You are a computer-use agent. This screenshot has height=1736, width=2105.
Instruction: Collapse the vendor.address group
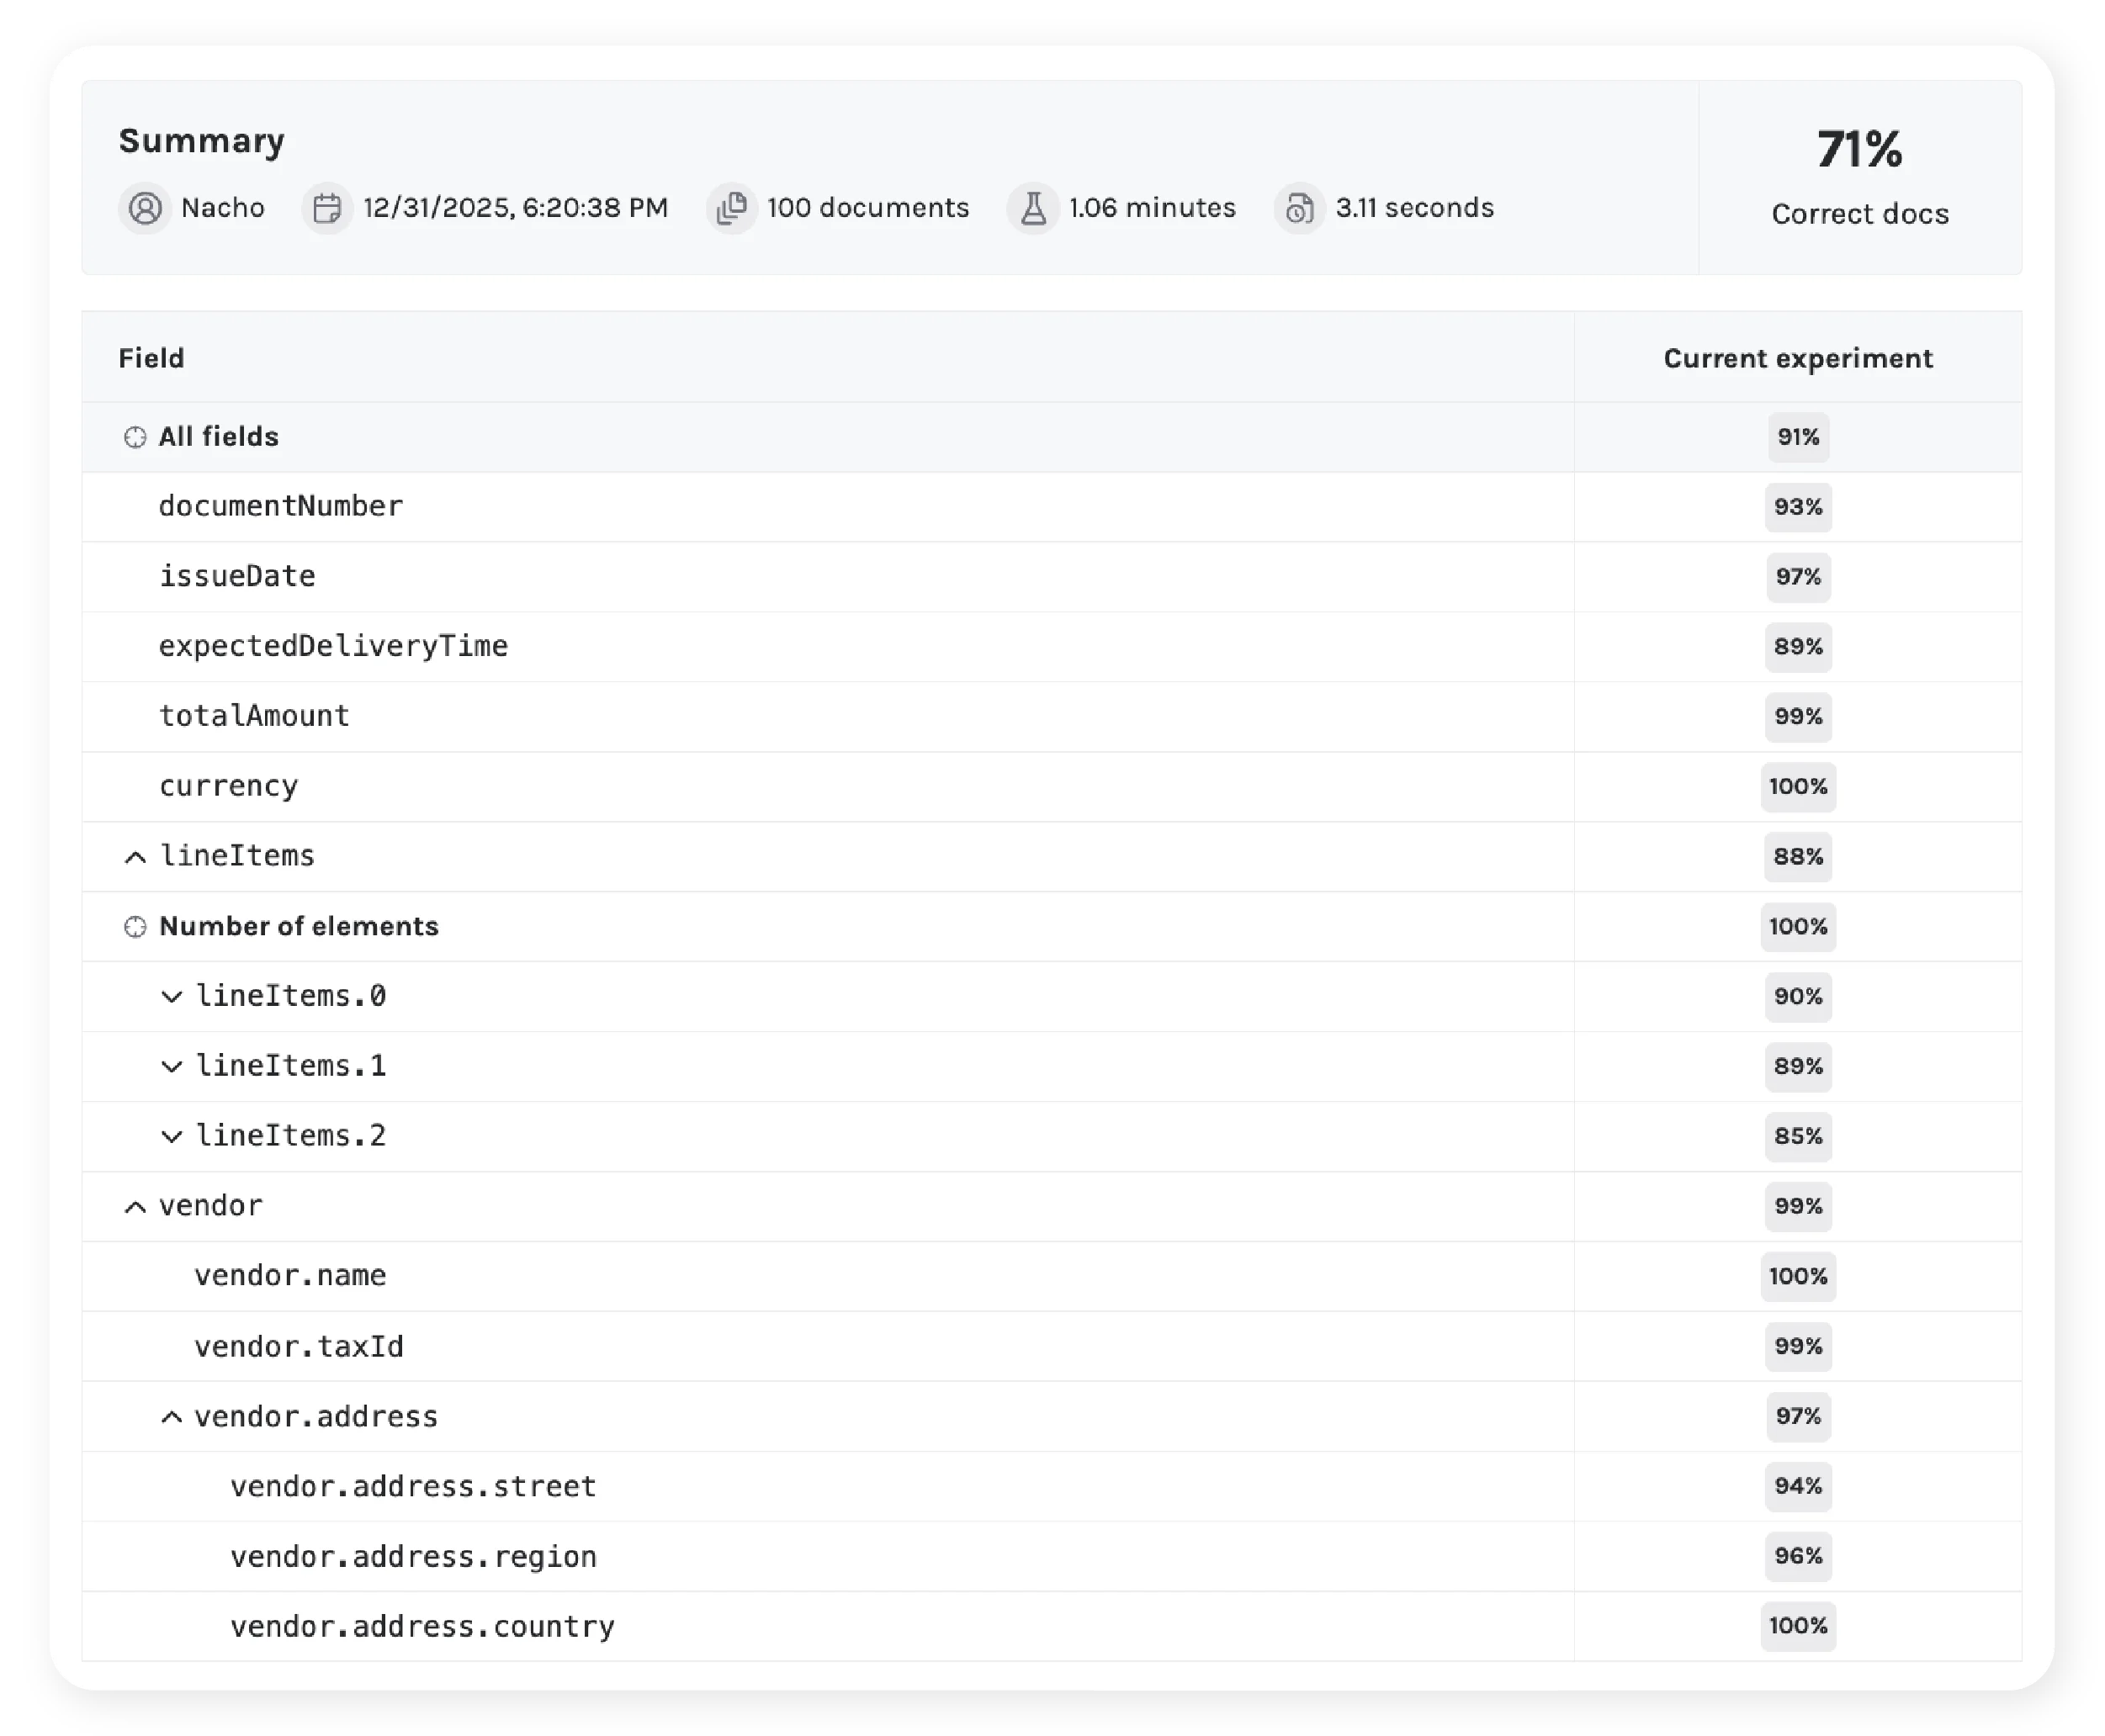(x=172, y=1417)
